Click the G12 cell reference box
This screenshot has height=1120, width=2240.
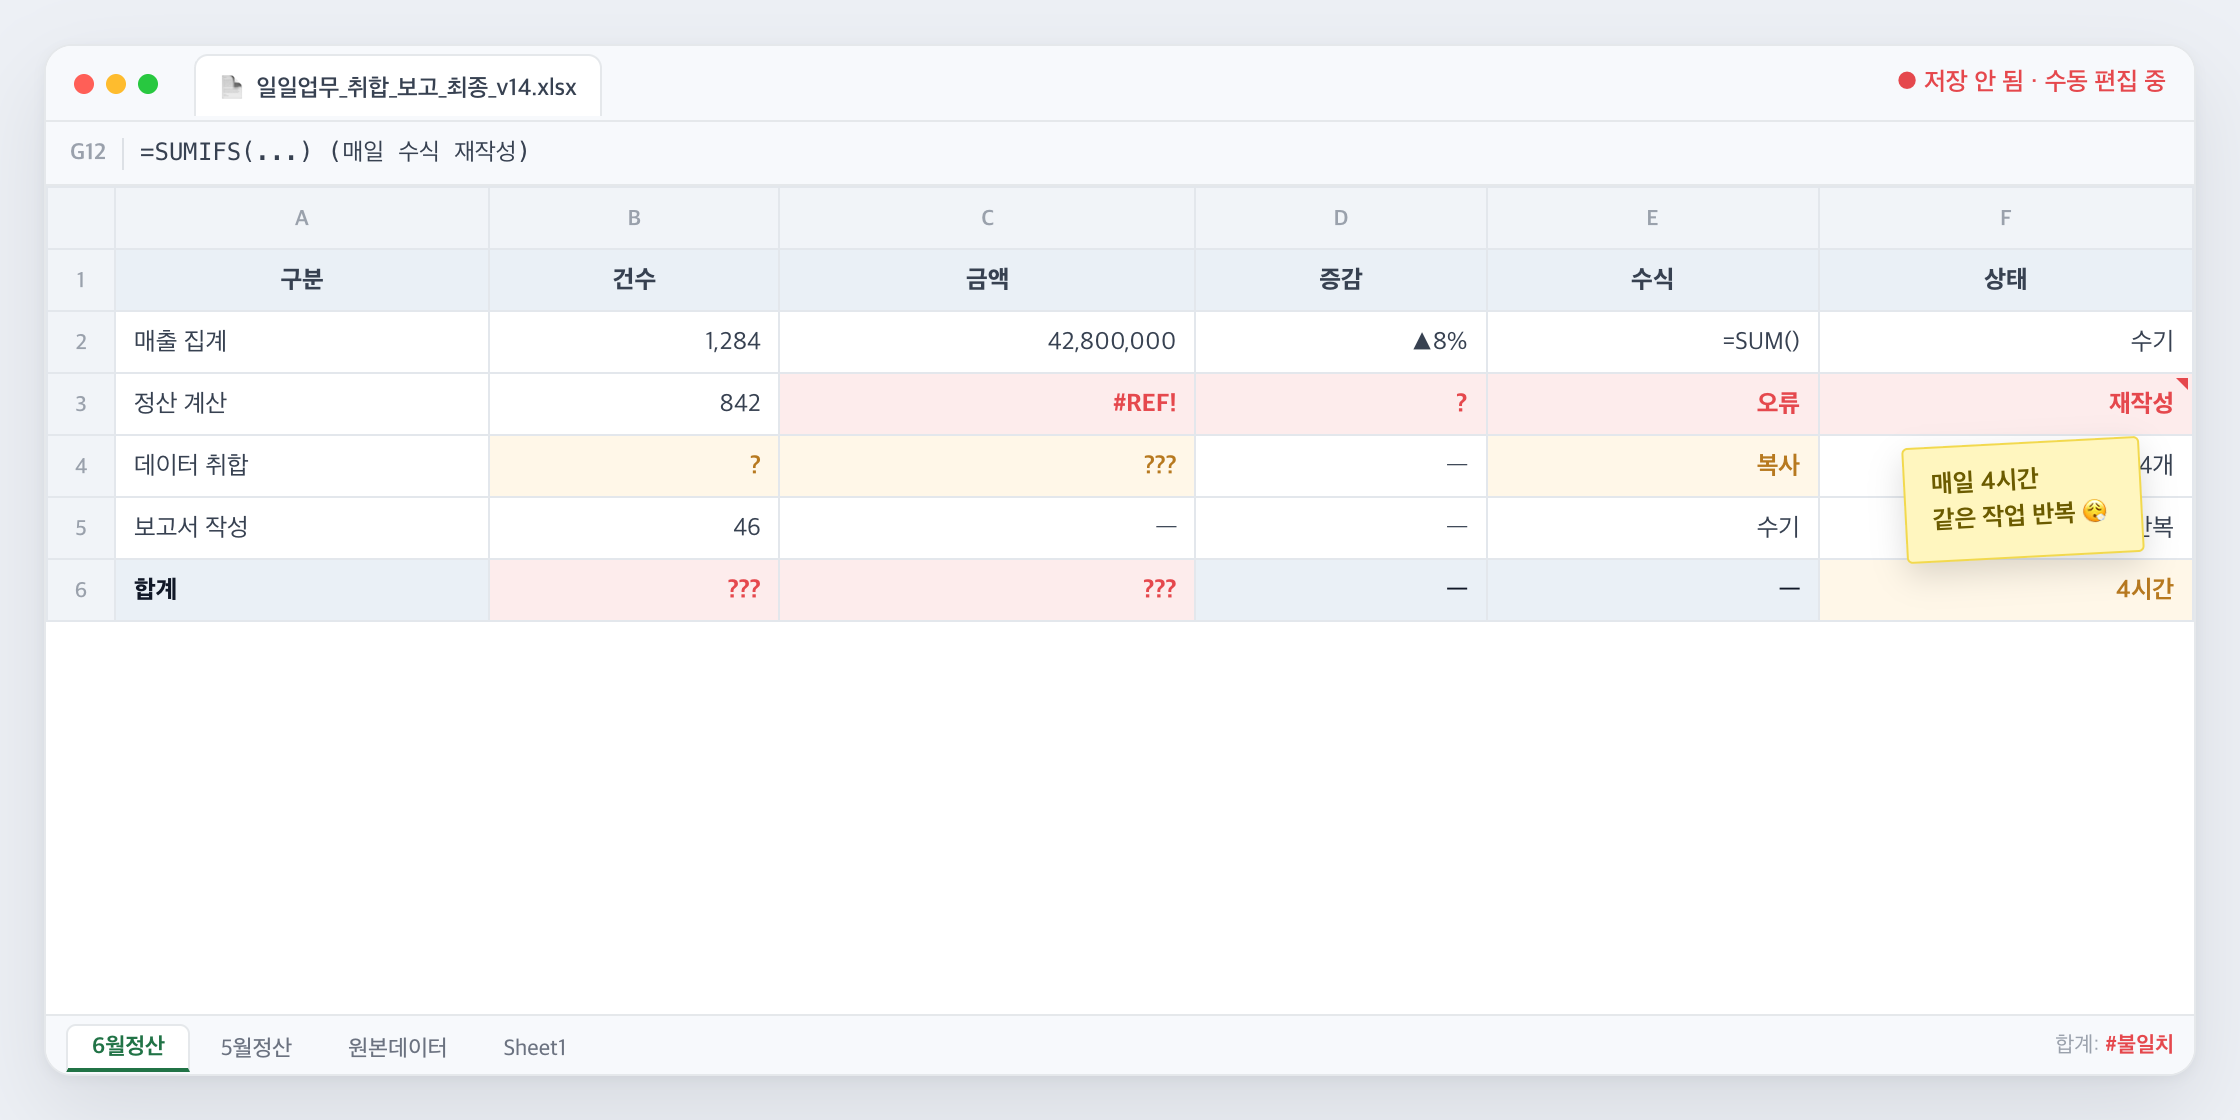(x=88, y=152)
